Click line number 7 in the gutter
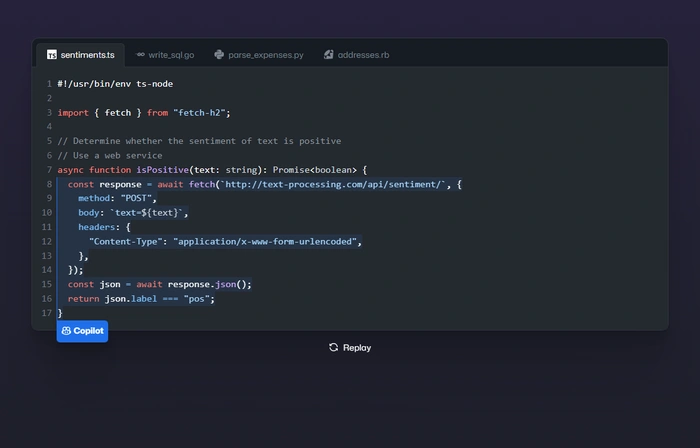The width and height of the screenshot is (700, 448). point(48,170)
